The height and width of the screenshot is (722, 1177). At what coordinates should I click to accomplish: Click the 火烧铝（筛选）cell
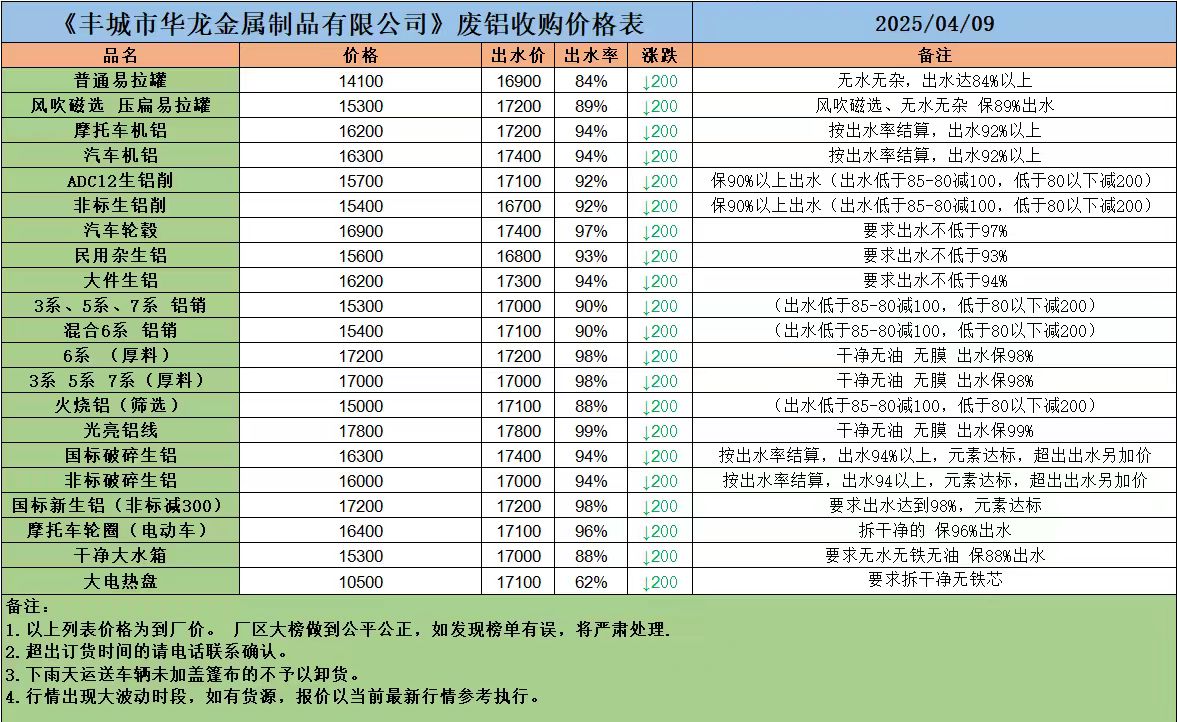121,405
